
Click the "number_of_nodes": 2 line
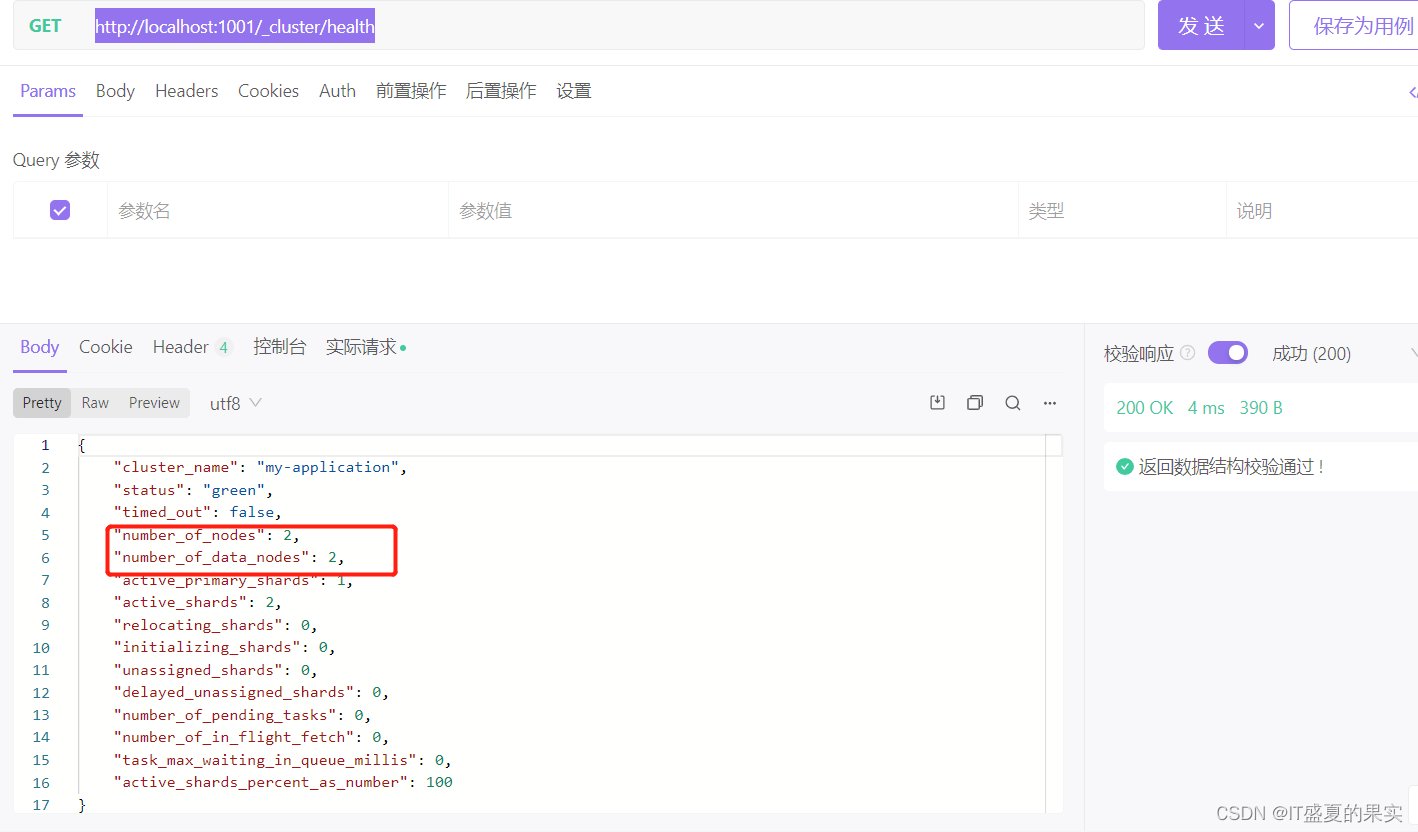pyautogui.click(x=206, y=535)
